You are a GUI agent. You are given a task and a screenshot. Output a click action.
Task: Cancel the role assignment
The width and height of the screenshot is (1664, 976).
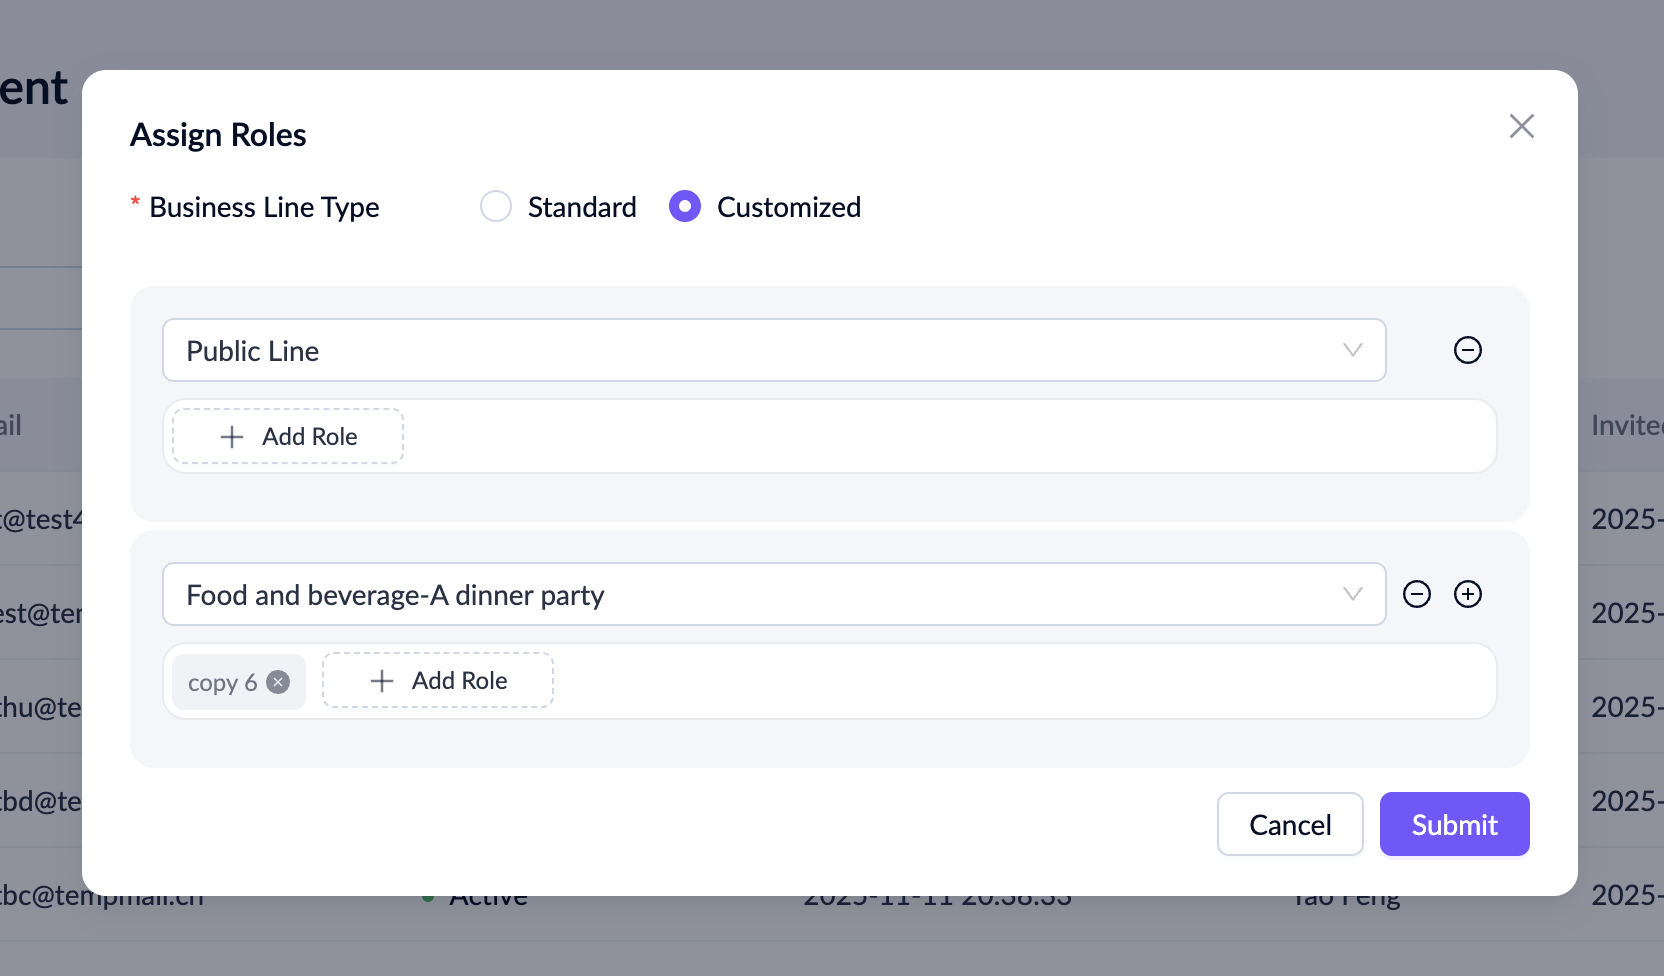[1289, 825]
